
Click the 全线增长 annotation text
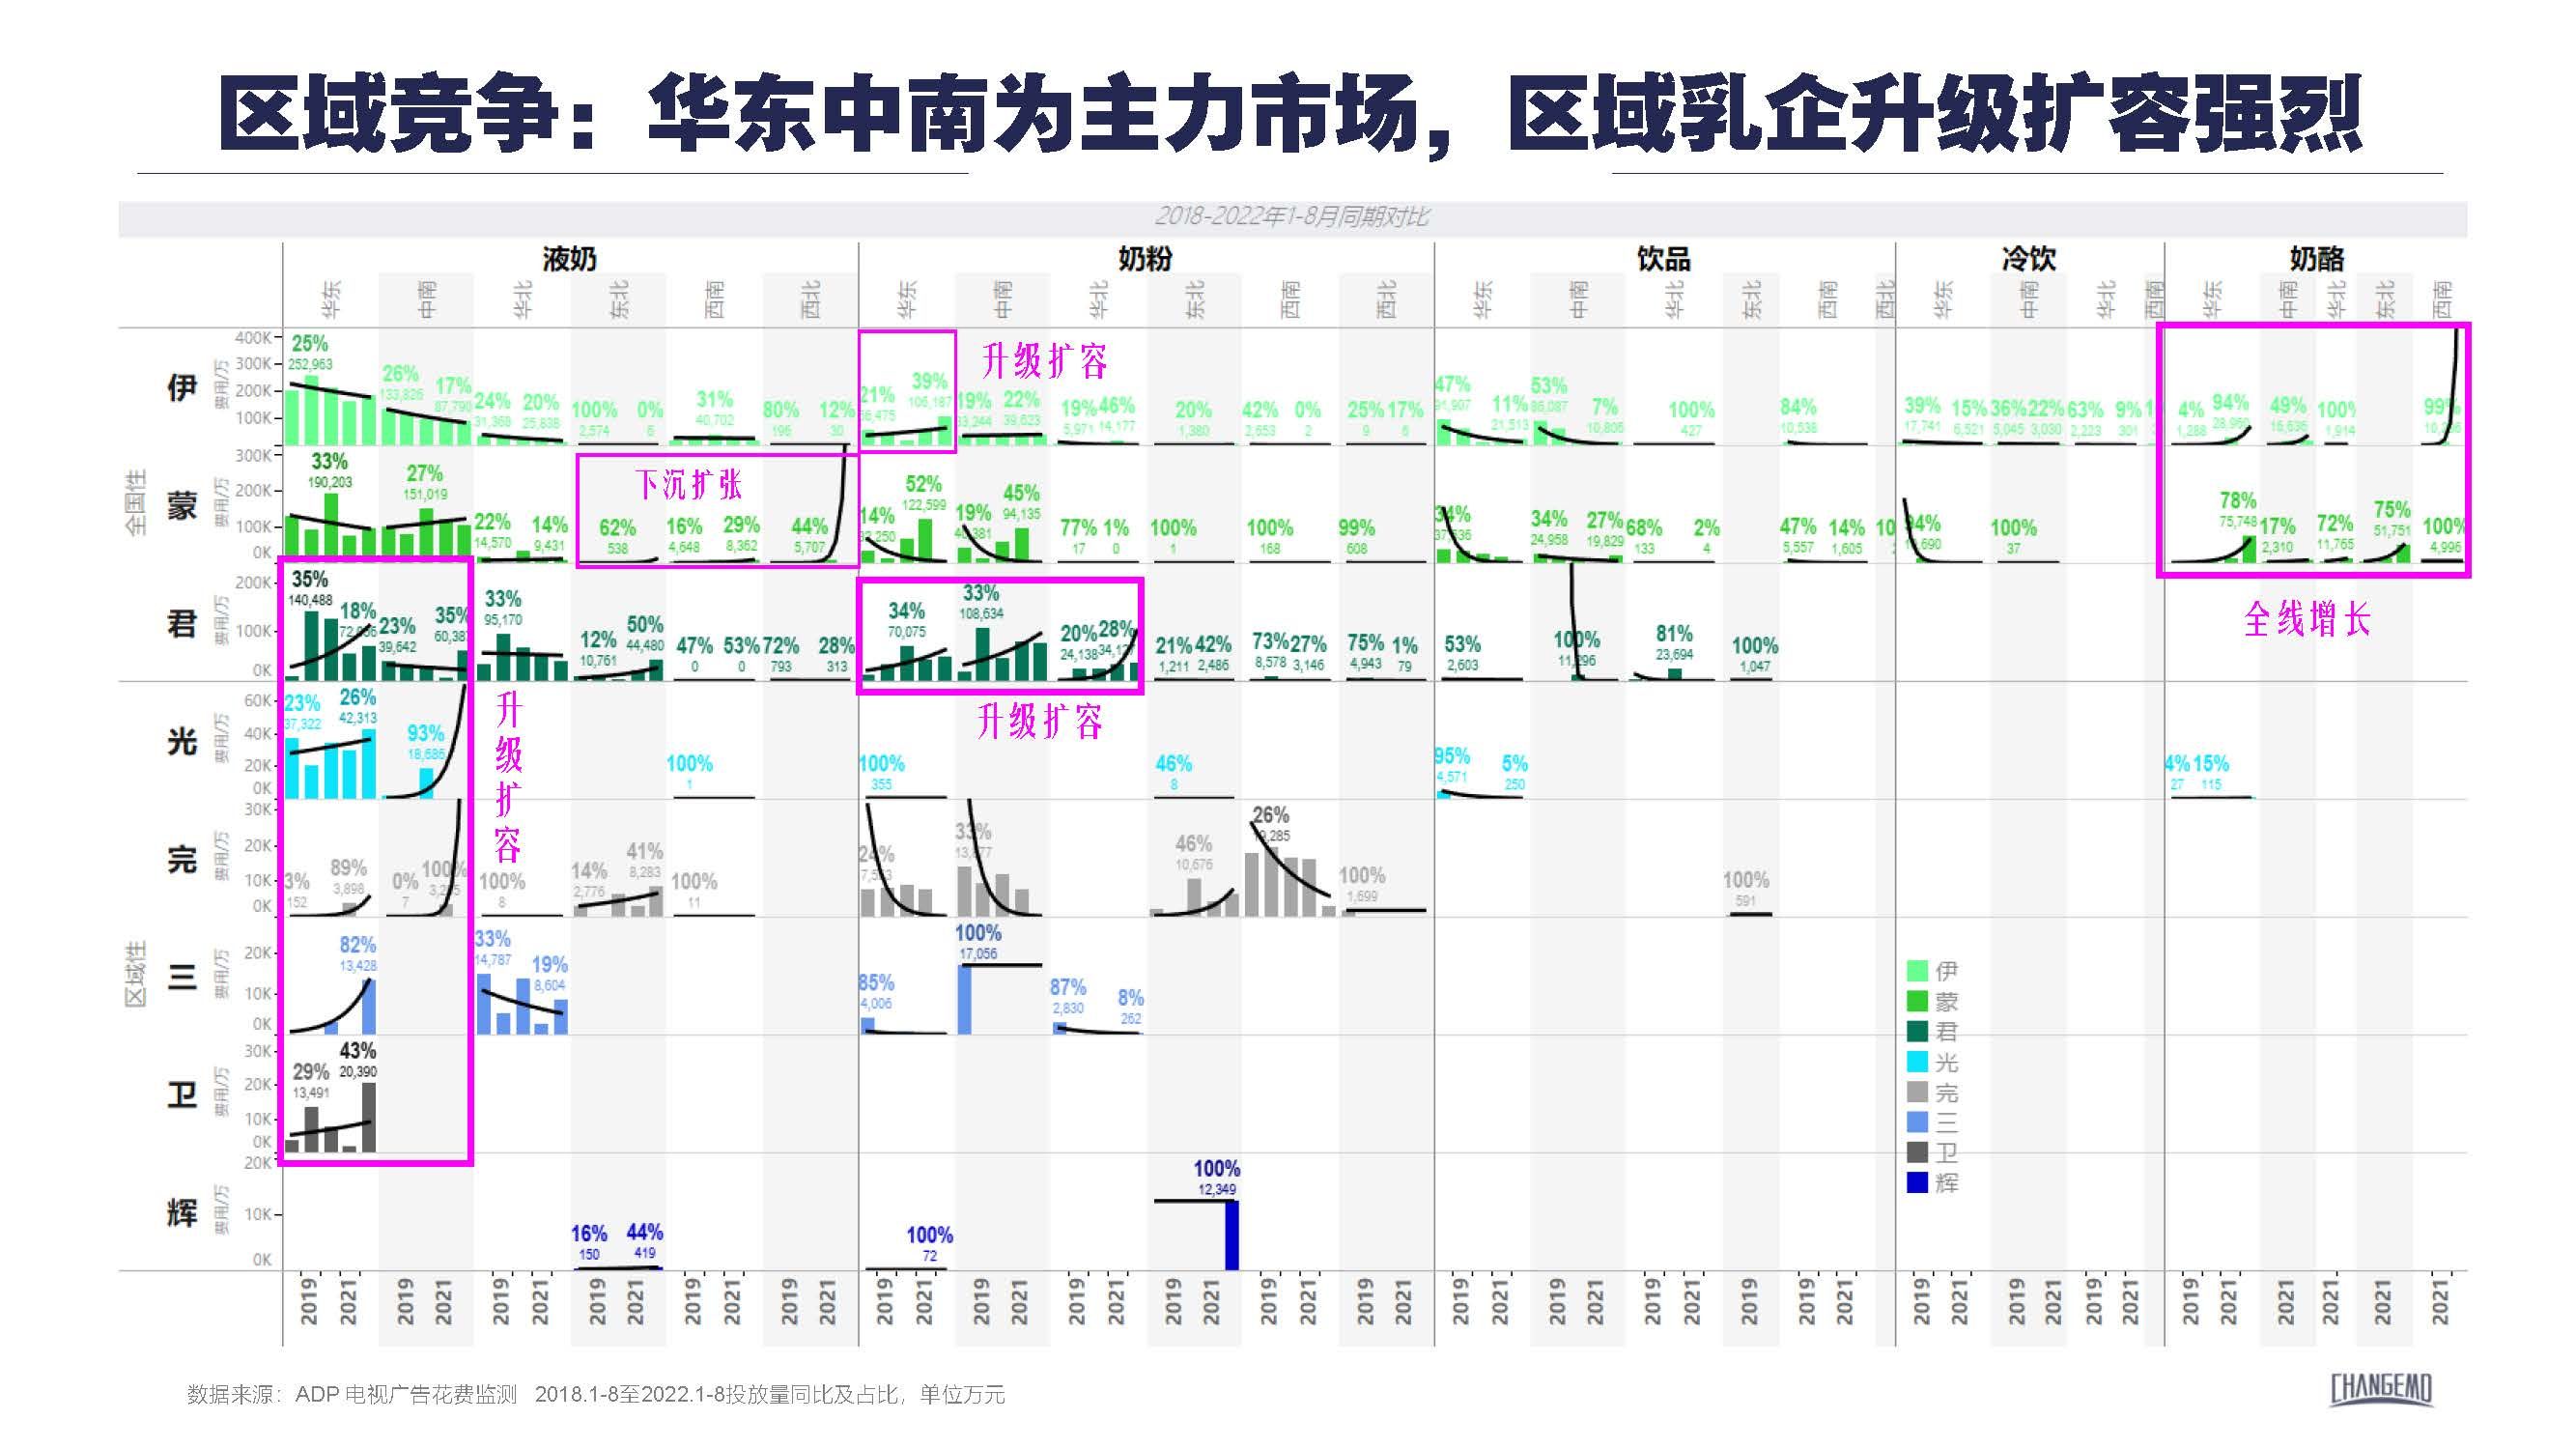click(x=2307, y=619)
